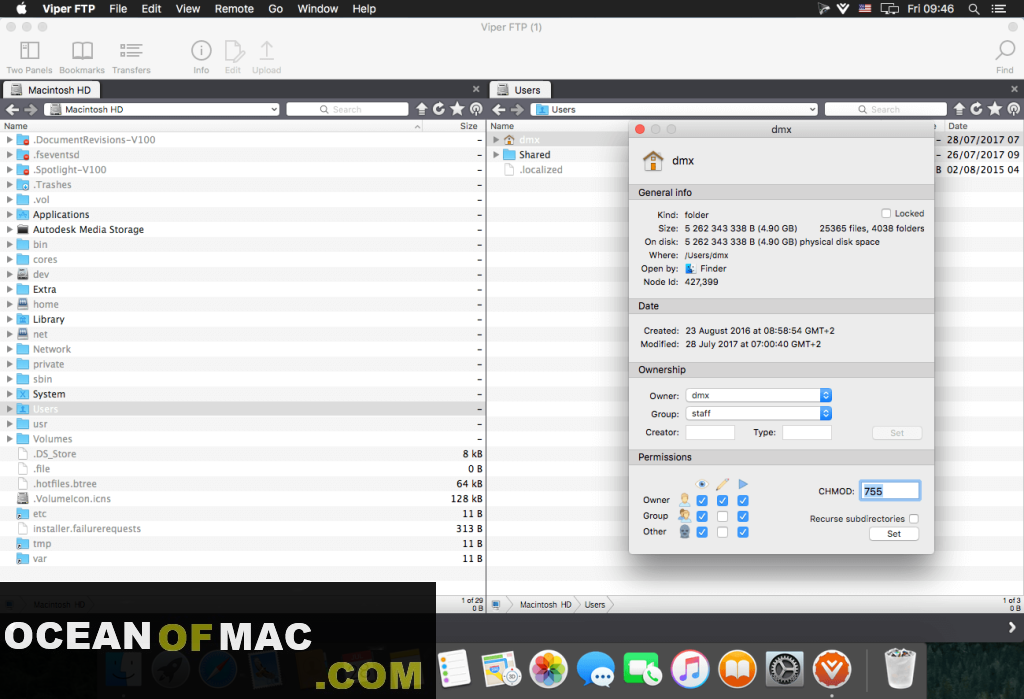Click the Edit icon in the toolbar
The image size is (1024, 699).
[234, 51]
